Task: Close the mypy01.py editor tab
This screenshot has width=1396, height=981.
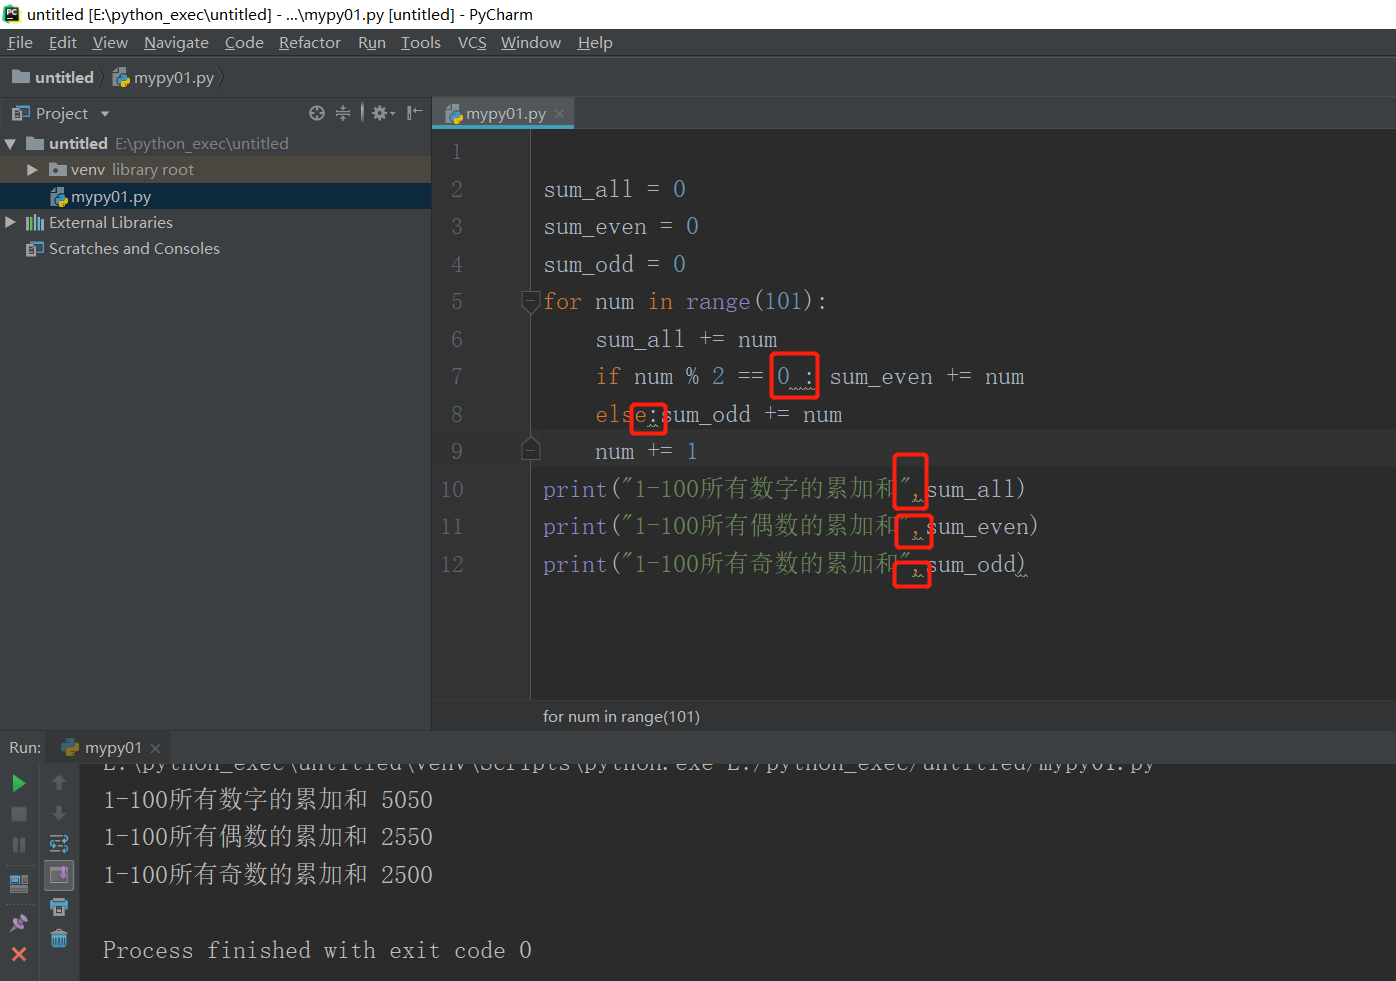Action: [559, 114]
